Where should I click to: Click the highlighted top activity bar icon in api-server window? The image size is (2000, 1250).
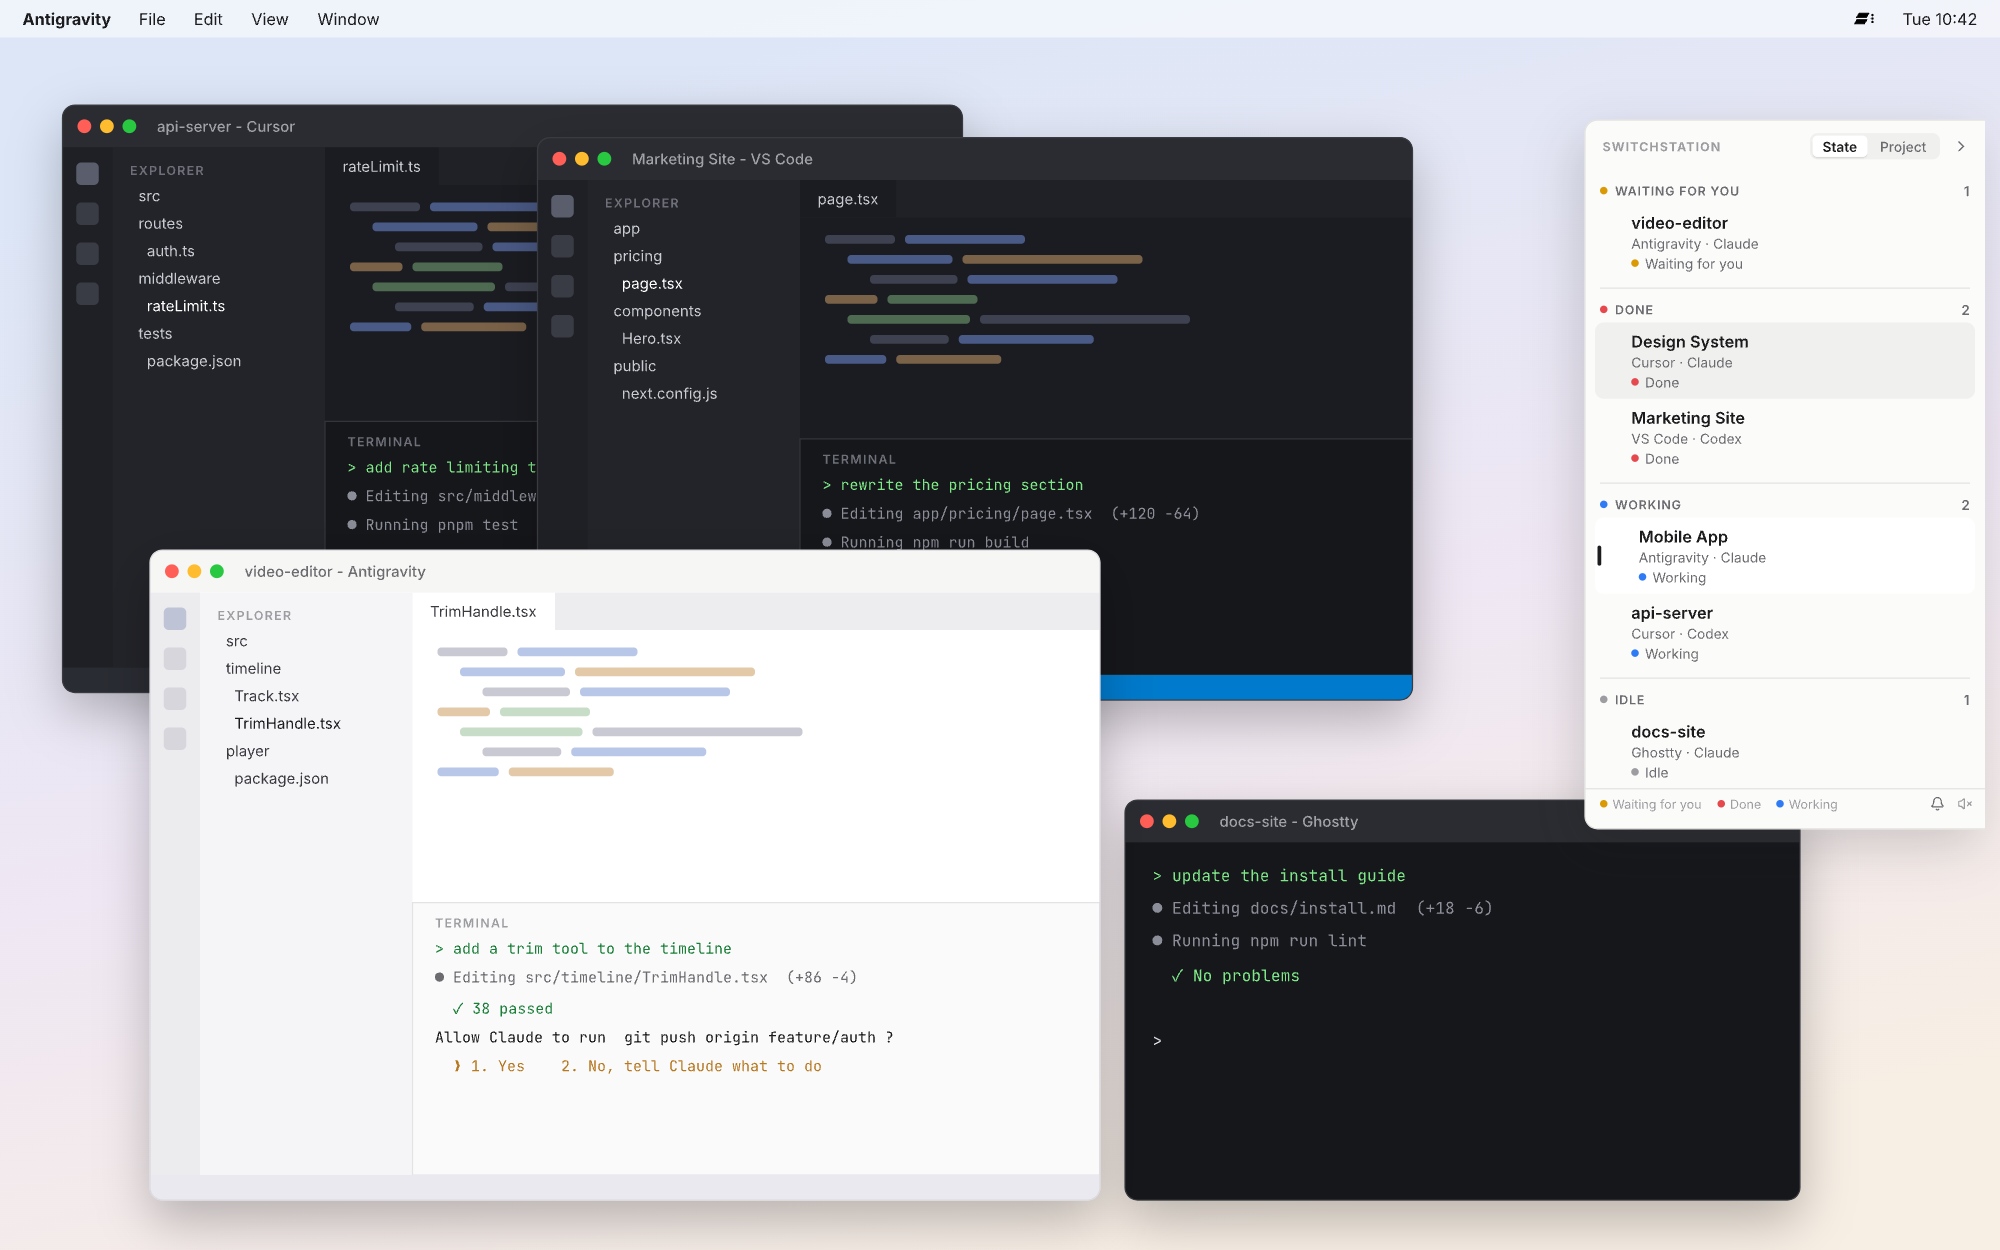point(88,173)
